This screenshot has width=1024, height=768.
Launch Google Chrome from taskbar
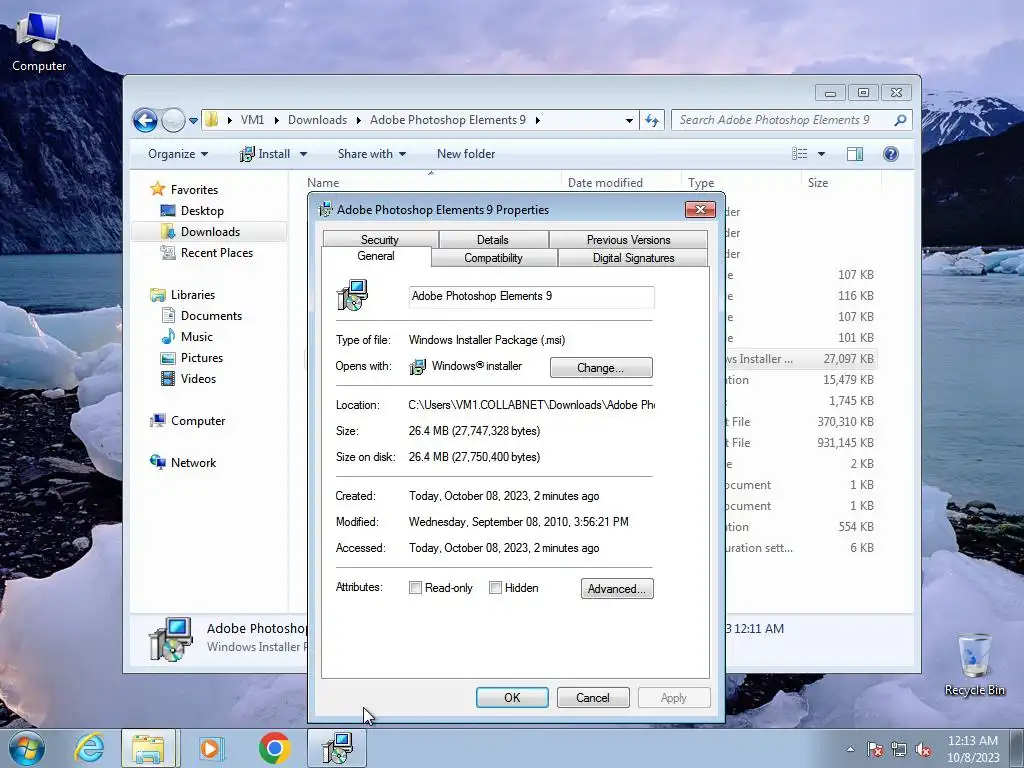[274, 748]
